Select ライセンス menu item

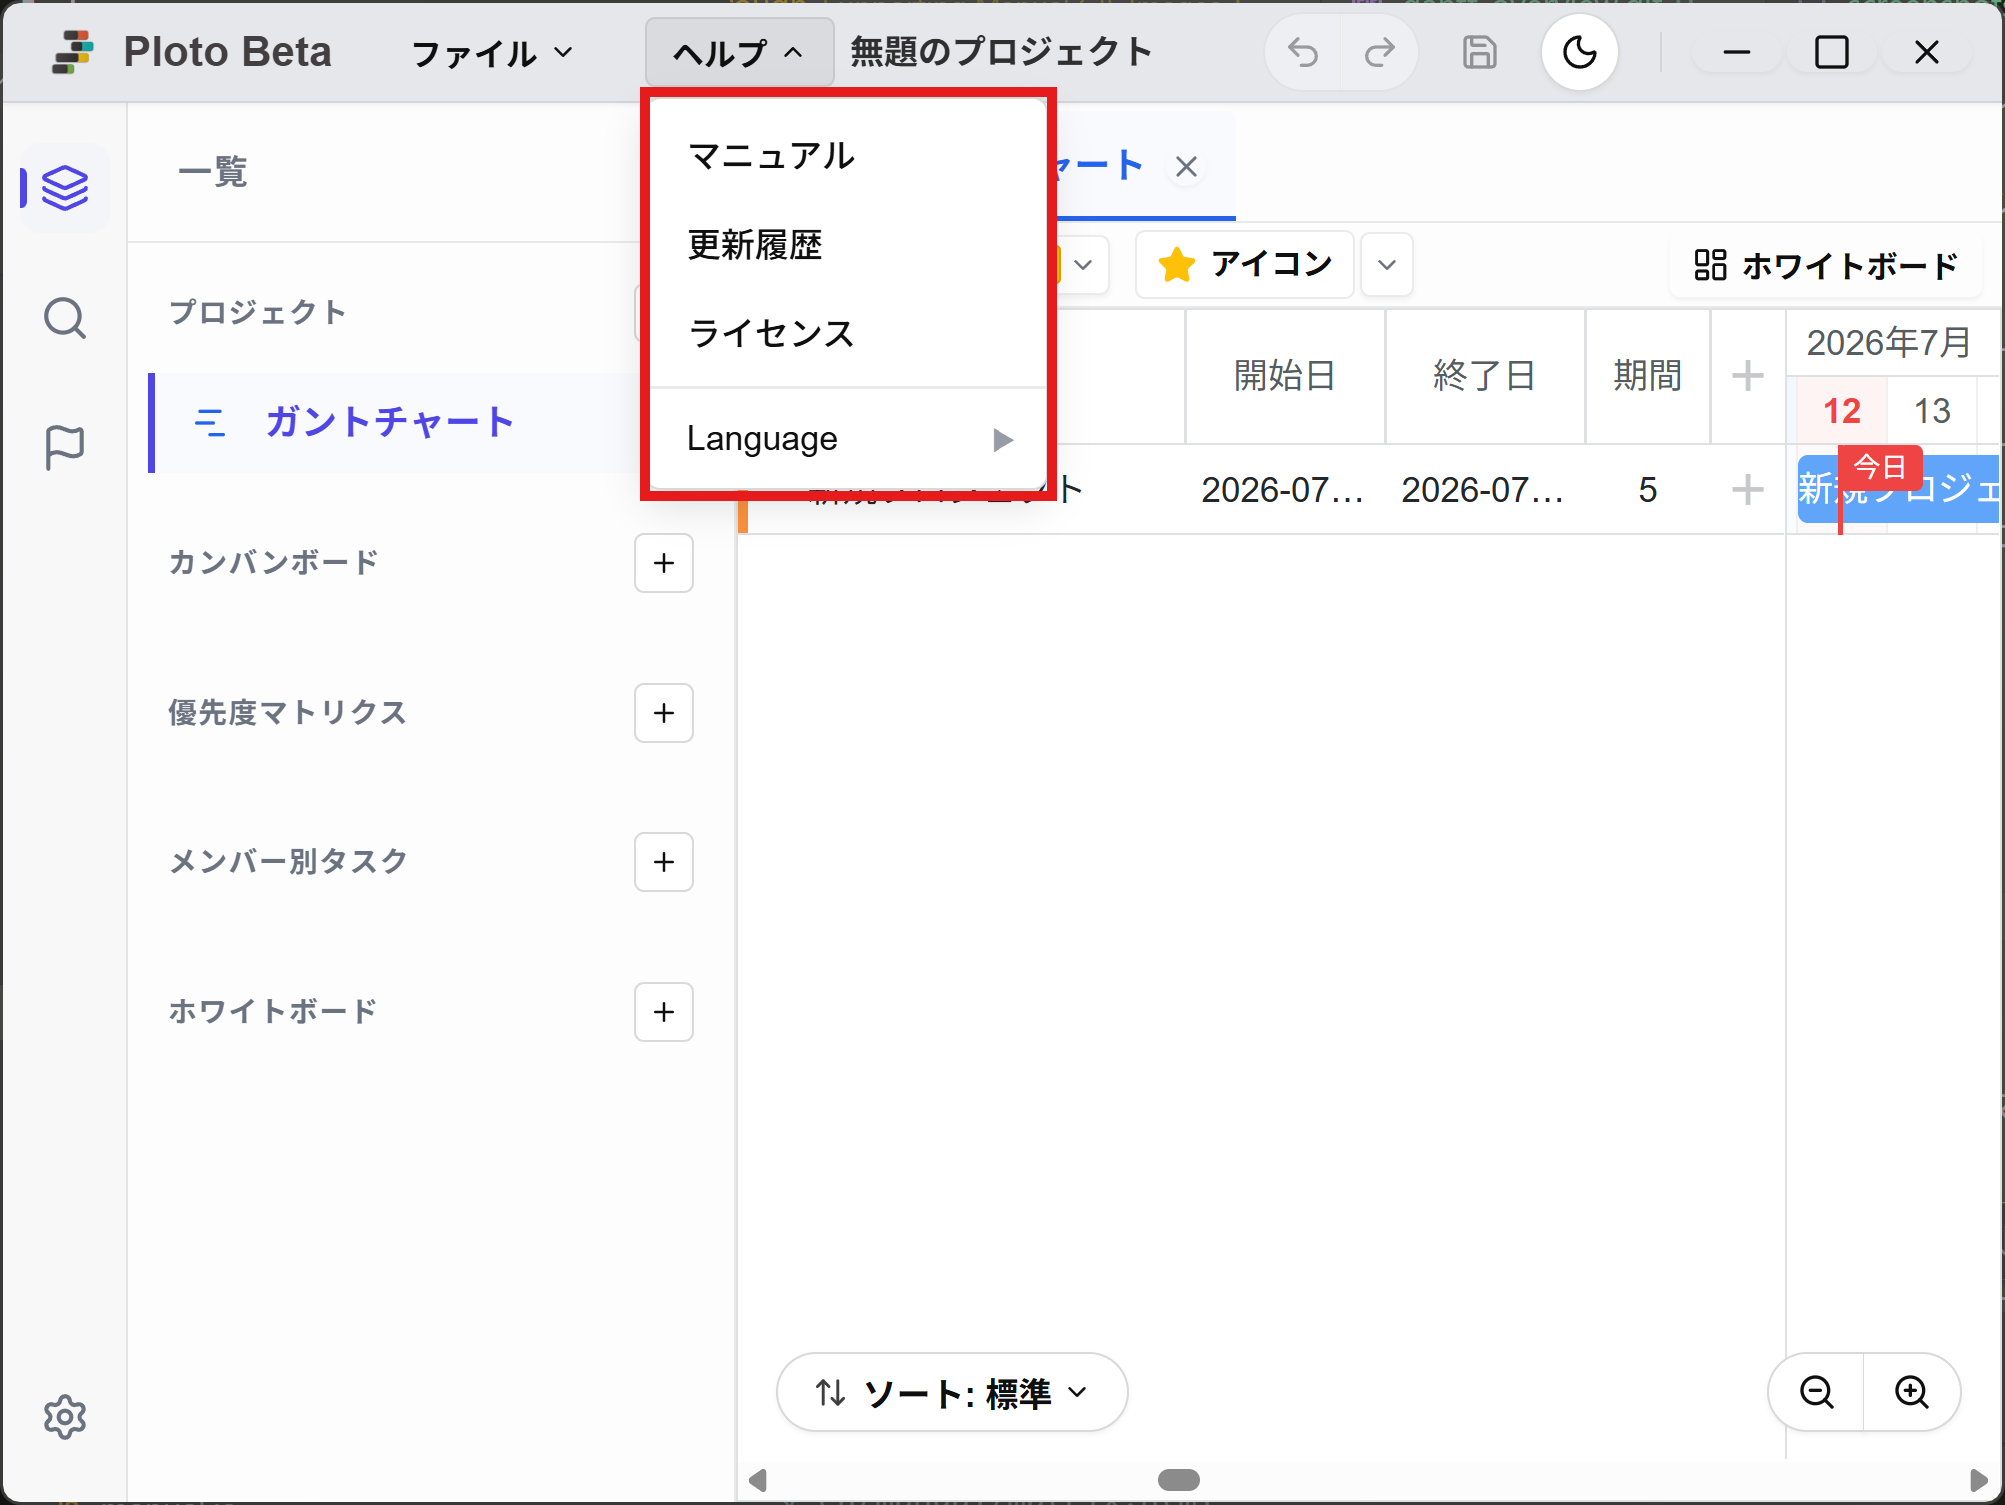(848, 333)
